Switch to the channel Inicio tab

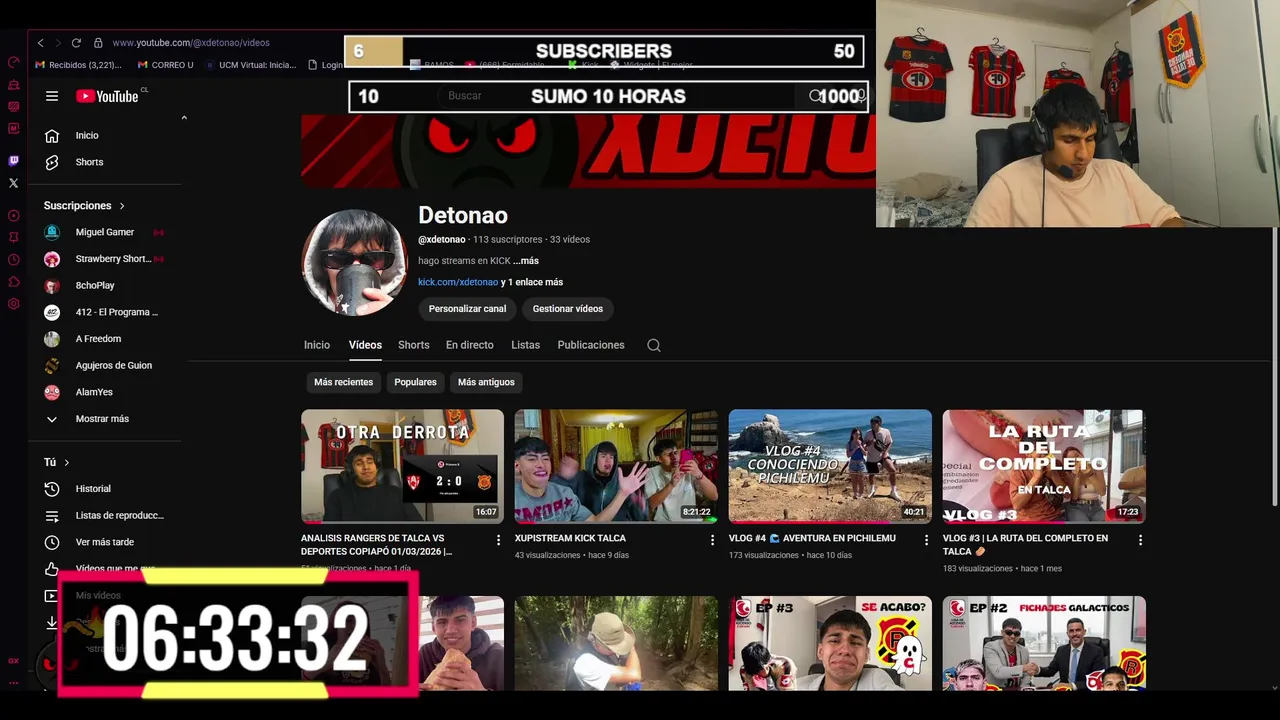[x=317, y=345]
